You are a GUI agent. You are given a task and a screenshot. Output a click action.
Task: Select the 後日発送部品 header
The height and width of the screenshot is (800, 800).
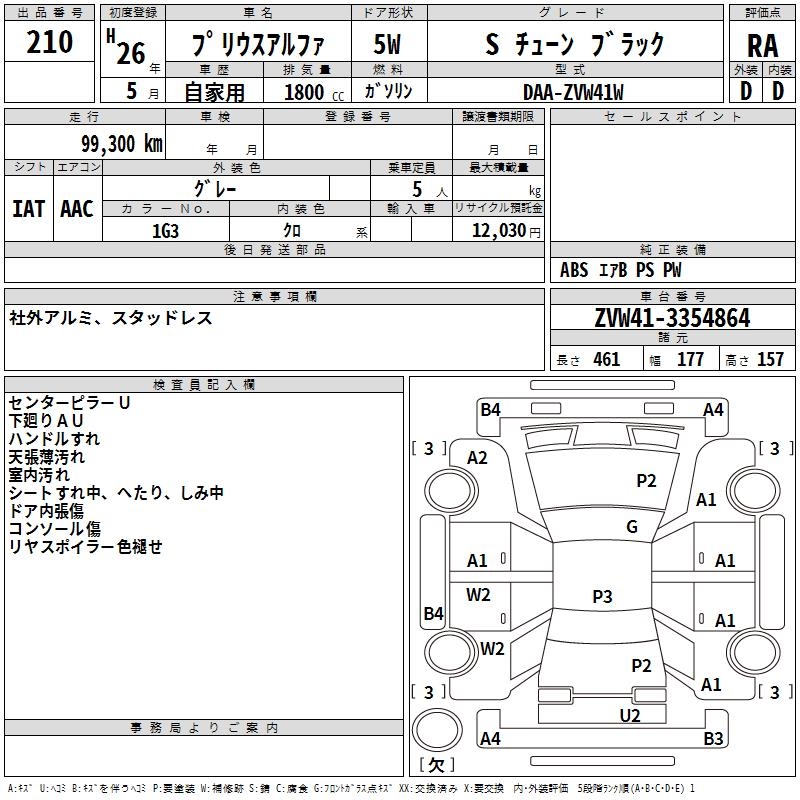275,249
